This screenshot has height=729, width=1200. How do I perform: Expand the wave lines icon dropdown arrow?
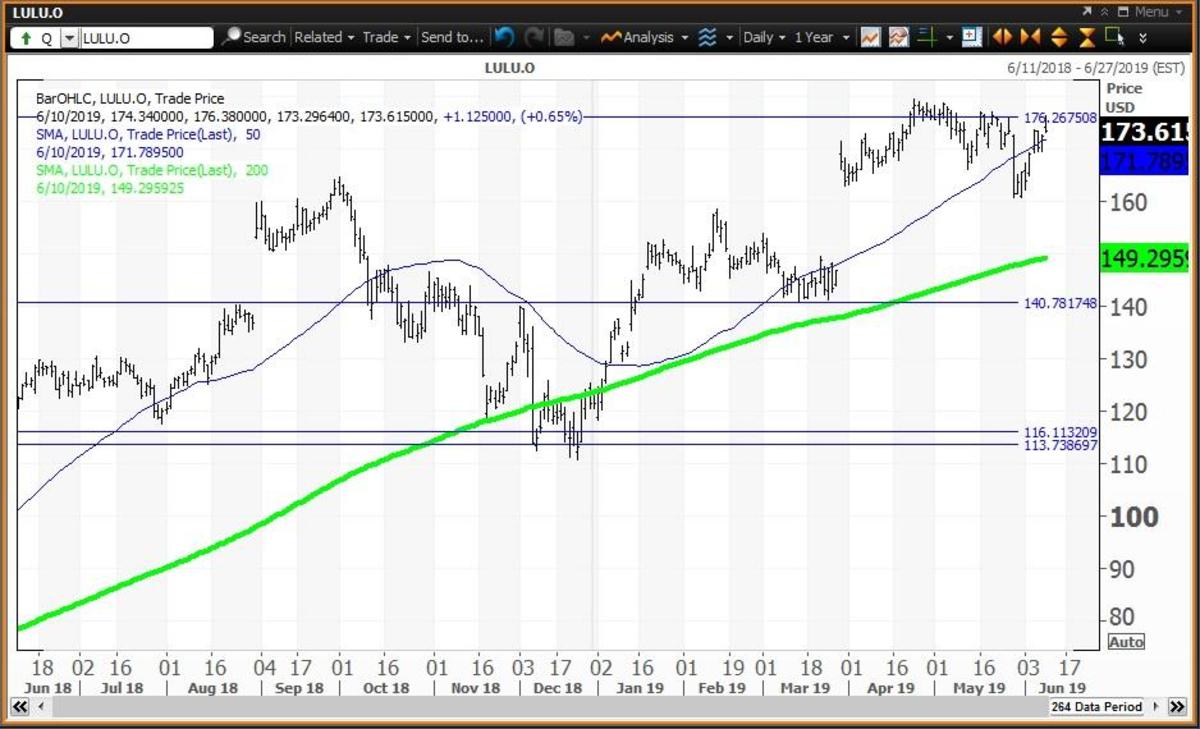(729, 38)
